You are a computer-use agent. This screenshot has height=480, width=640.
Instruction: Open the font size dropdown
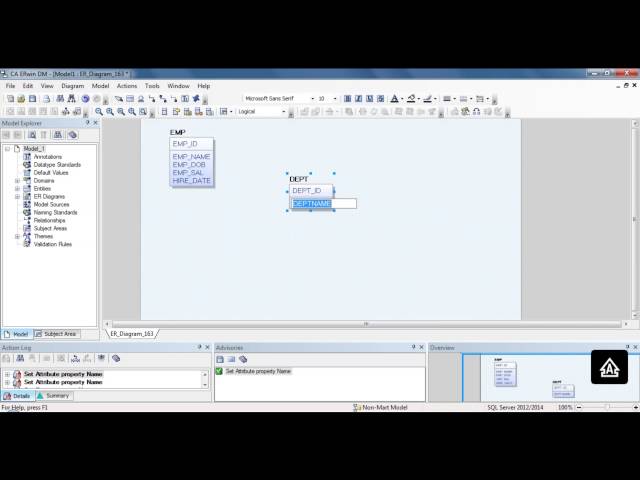(x=335, y=99)
